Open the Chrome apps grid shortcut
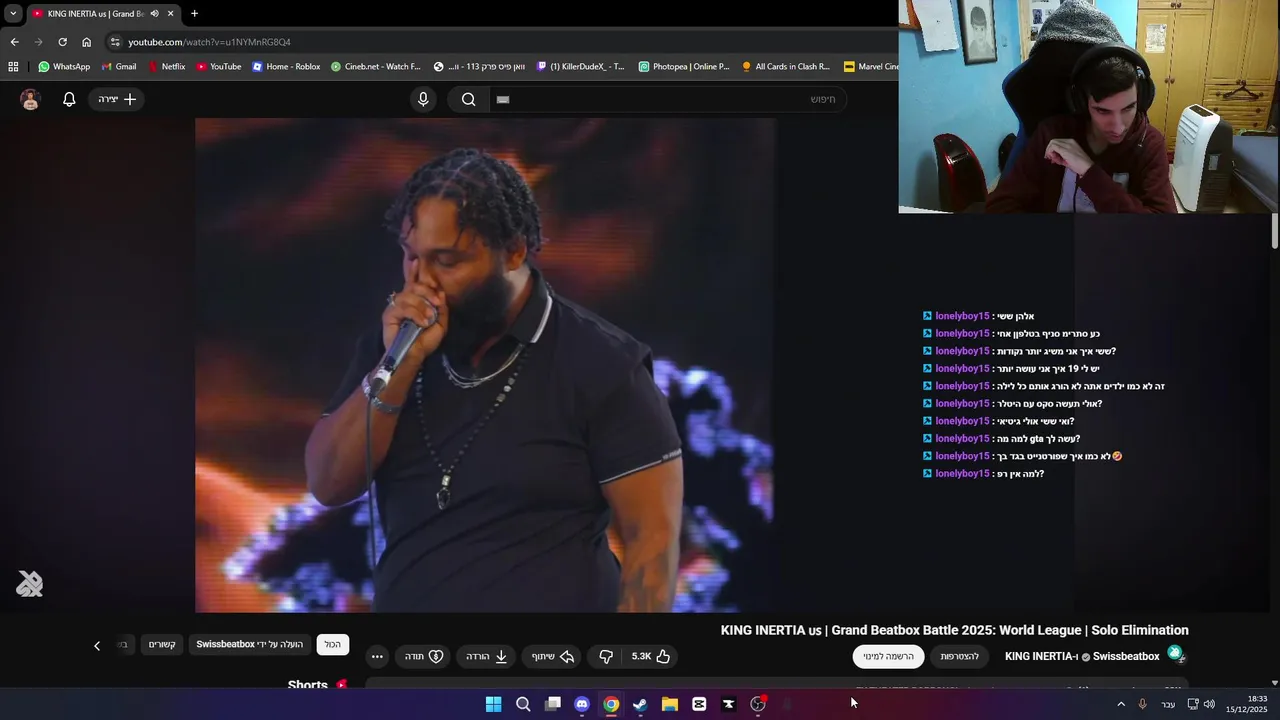 pos(13,67)
